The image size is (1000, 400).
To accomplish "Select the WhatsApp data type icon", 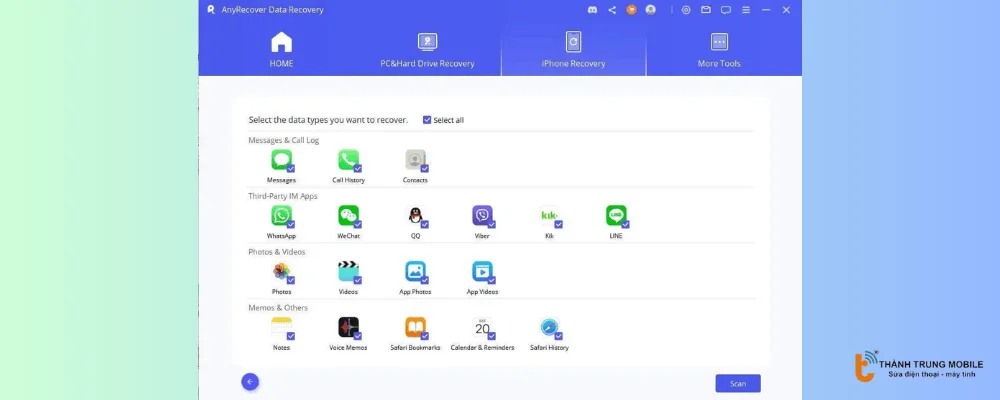I will pos(281,215).
